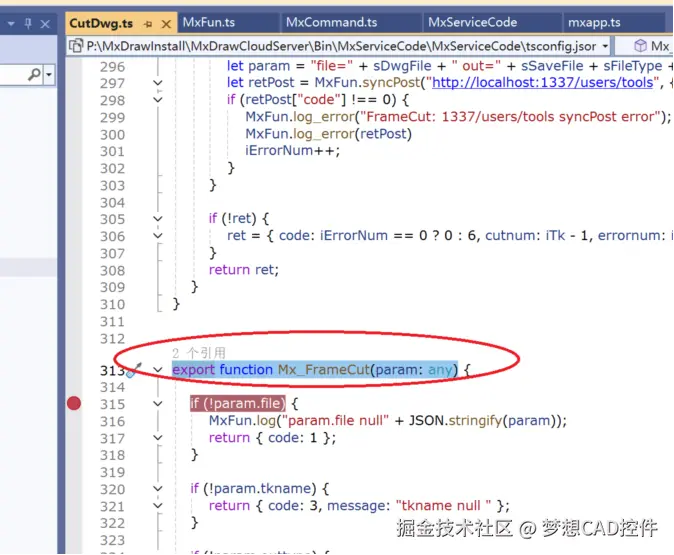Click project file icon in navigation bar

(76, 46)
